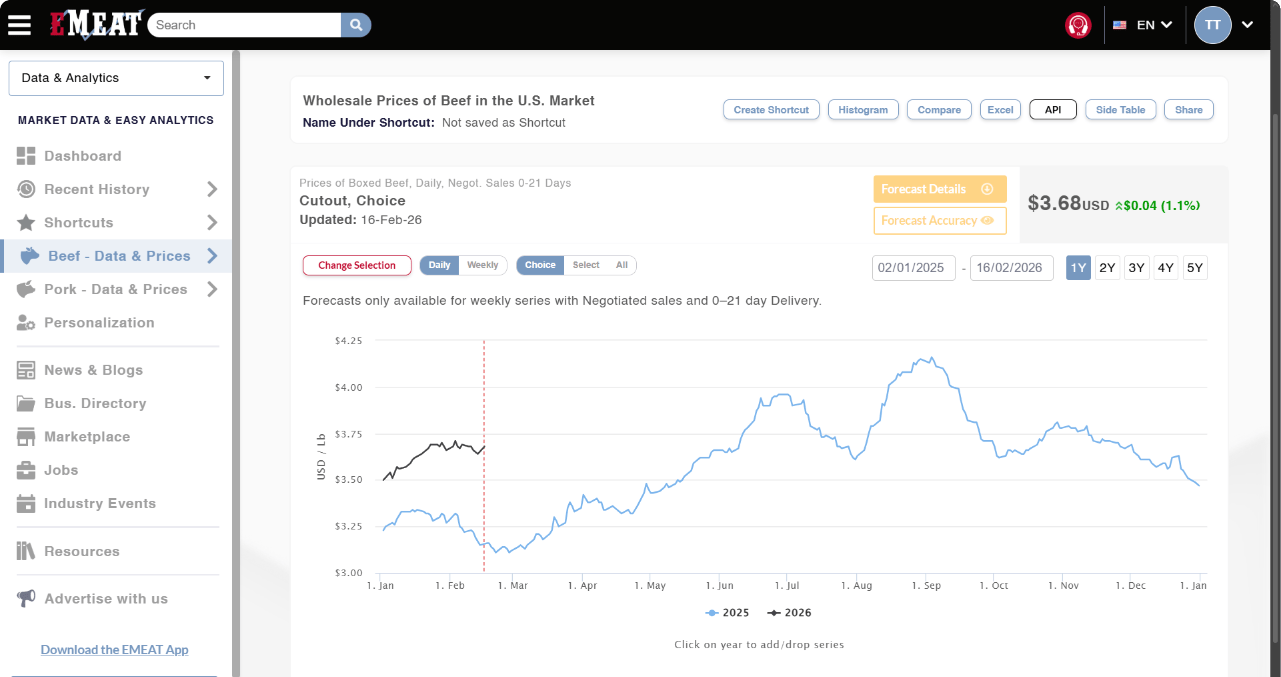Click the 2025 blue legend marker
The width and height of the screenshot is (1281, 677).
712,613
